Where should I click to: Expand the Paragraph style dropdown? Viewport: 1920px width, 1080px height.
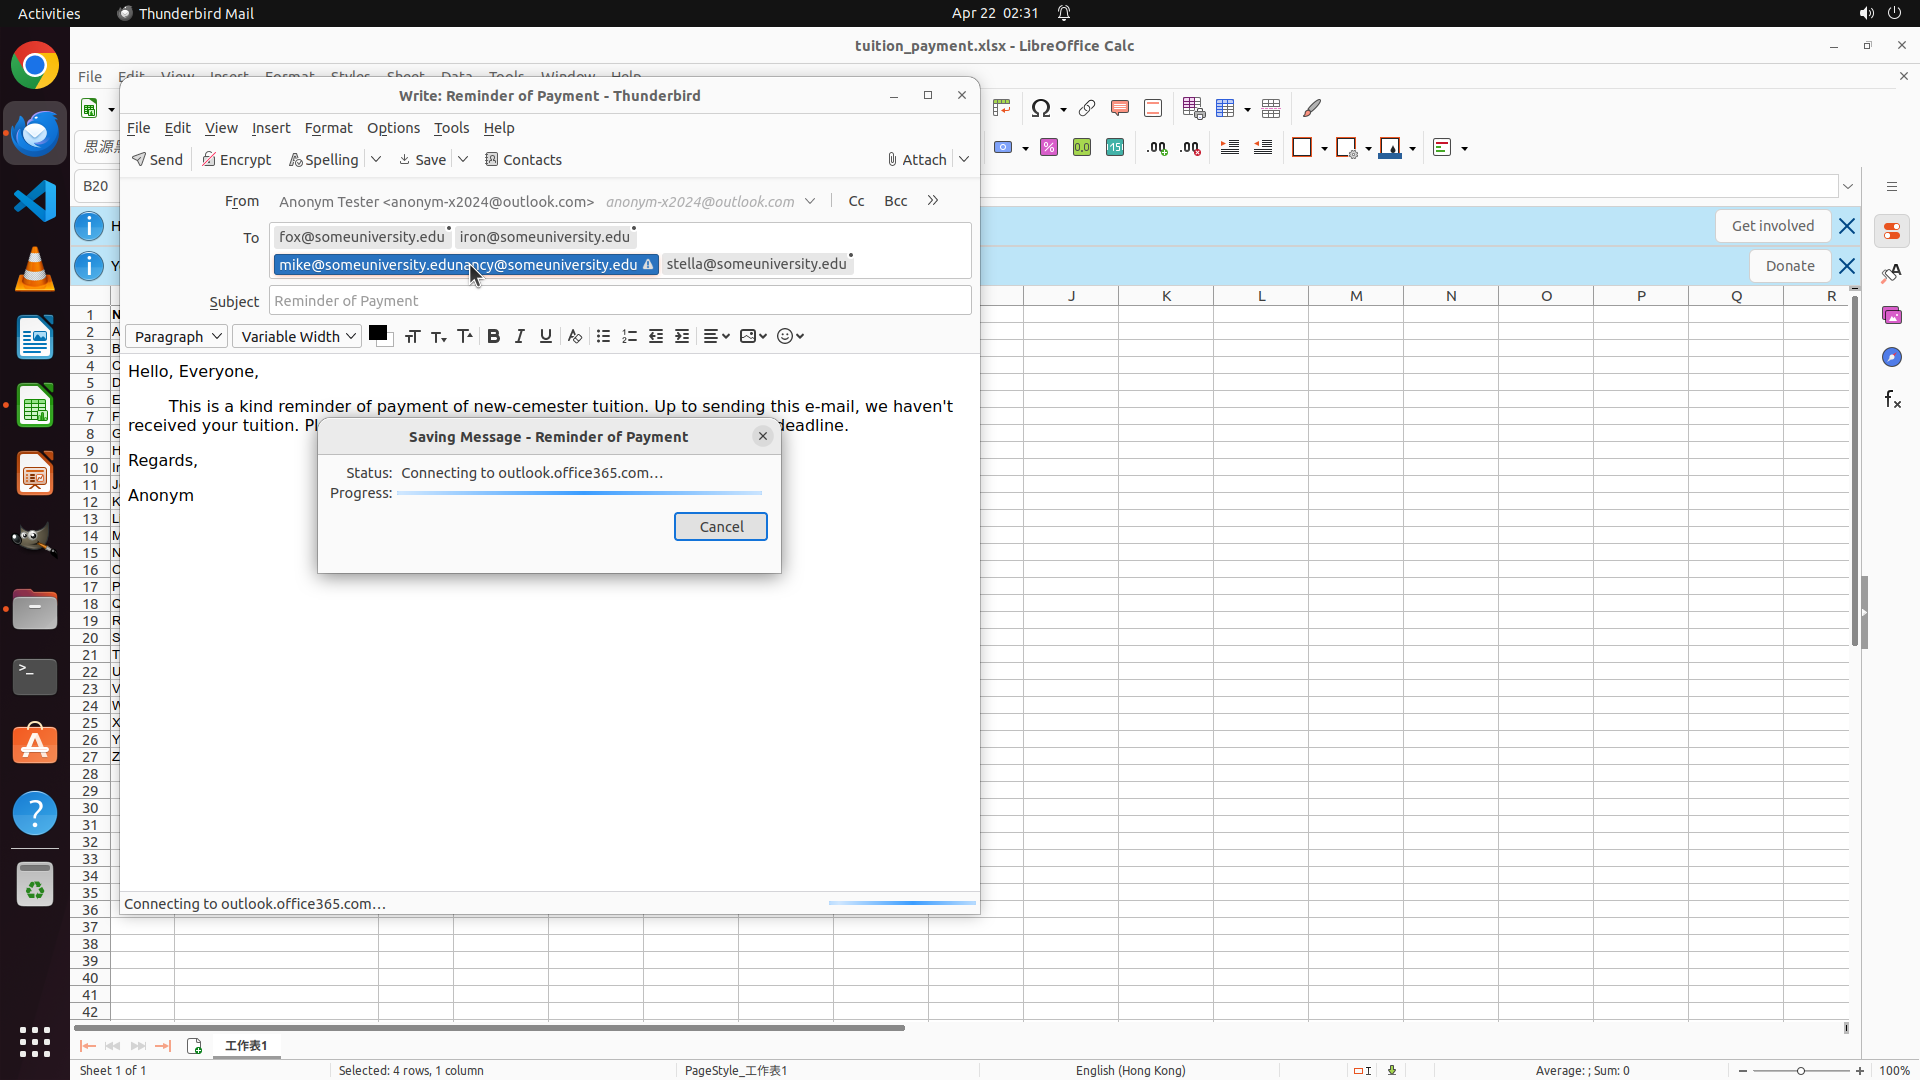coord(176,337)
